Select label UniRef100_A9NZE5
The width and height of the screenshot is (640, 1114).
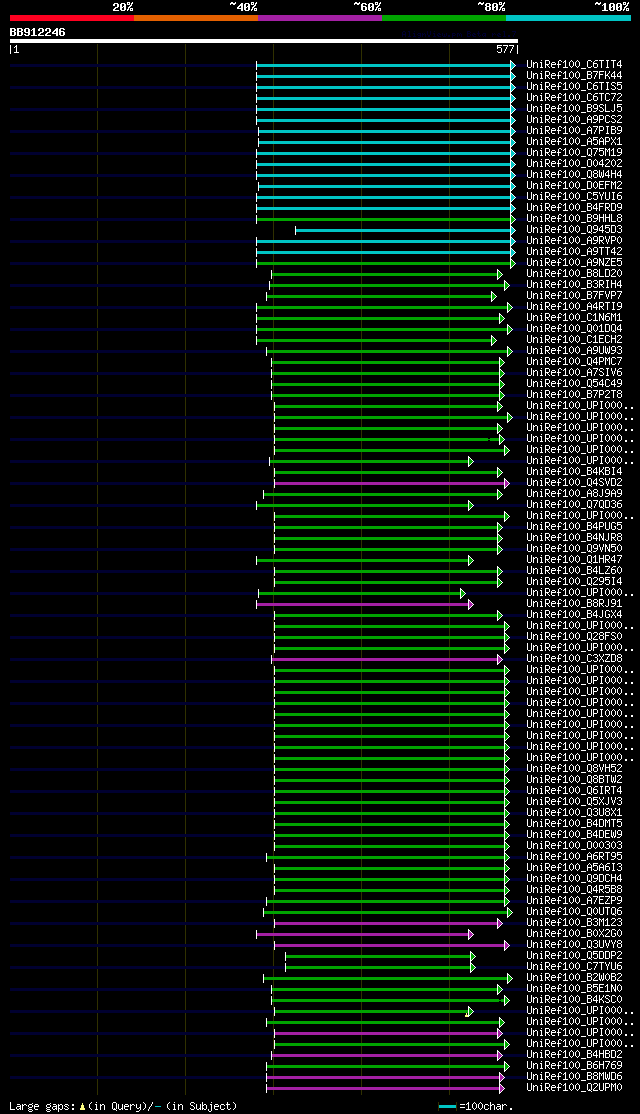coord(574,263)
